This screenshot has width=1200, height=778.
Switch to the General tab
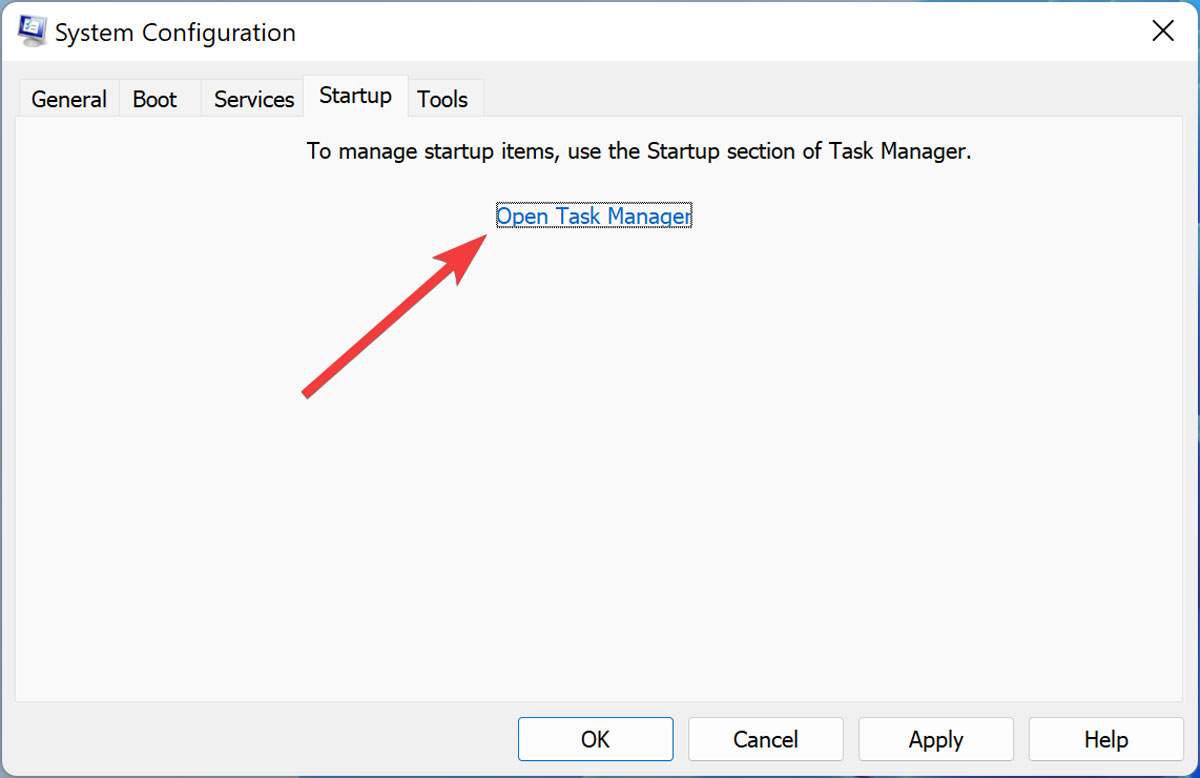[x=68, y=98]
